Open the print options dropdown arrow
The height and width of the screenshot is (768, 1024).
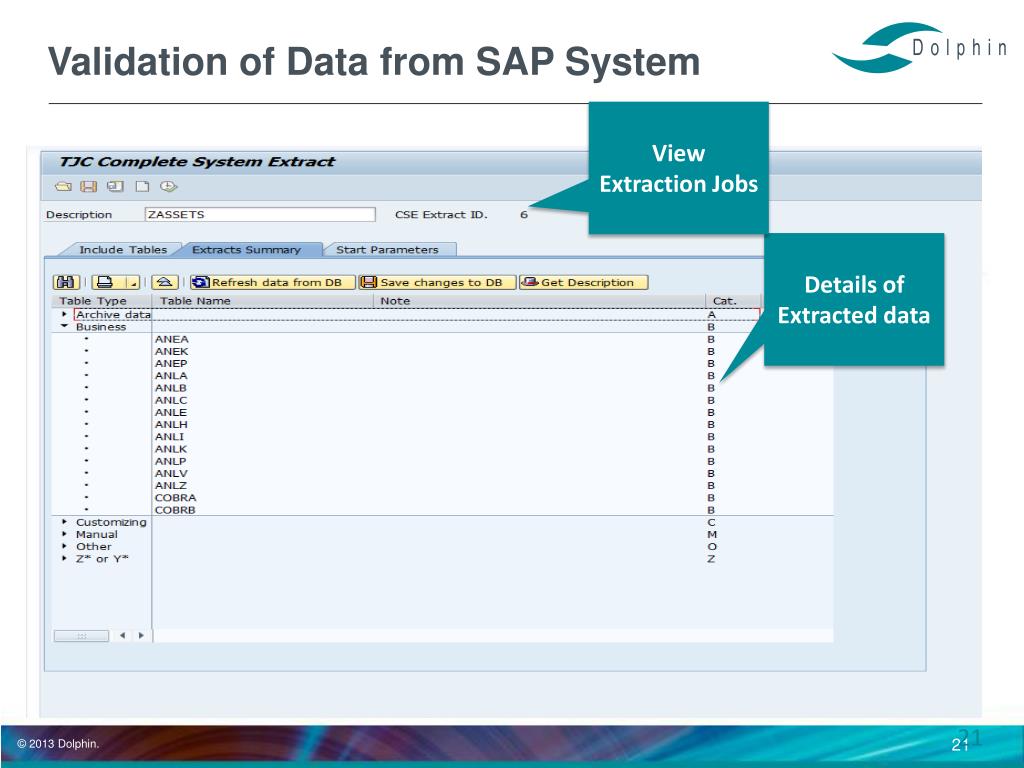(133, 282)
